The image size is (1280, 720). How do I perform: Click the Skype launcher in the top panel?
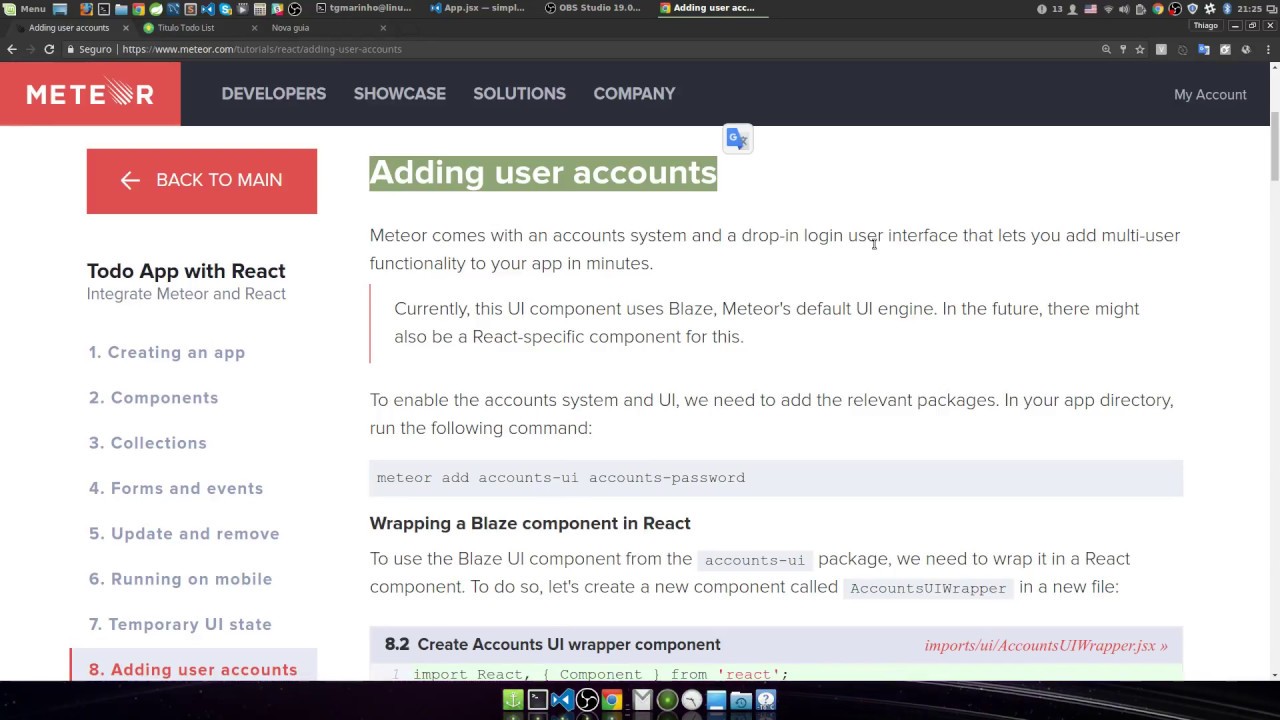coord(224,8)
